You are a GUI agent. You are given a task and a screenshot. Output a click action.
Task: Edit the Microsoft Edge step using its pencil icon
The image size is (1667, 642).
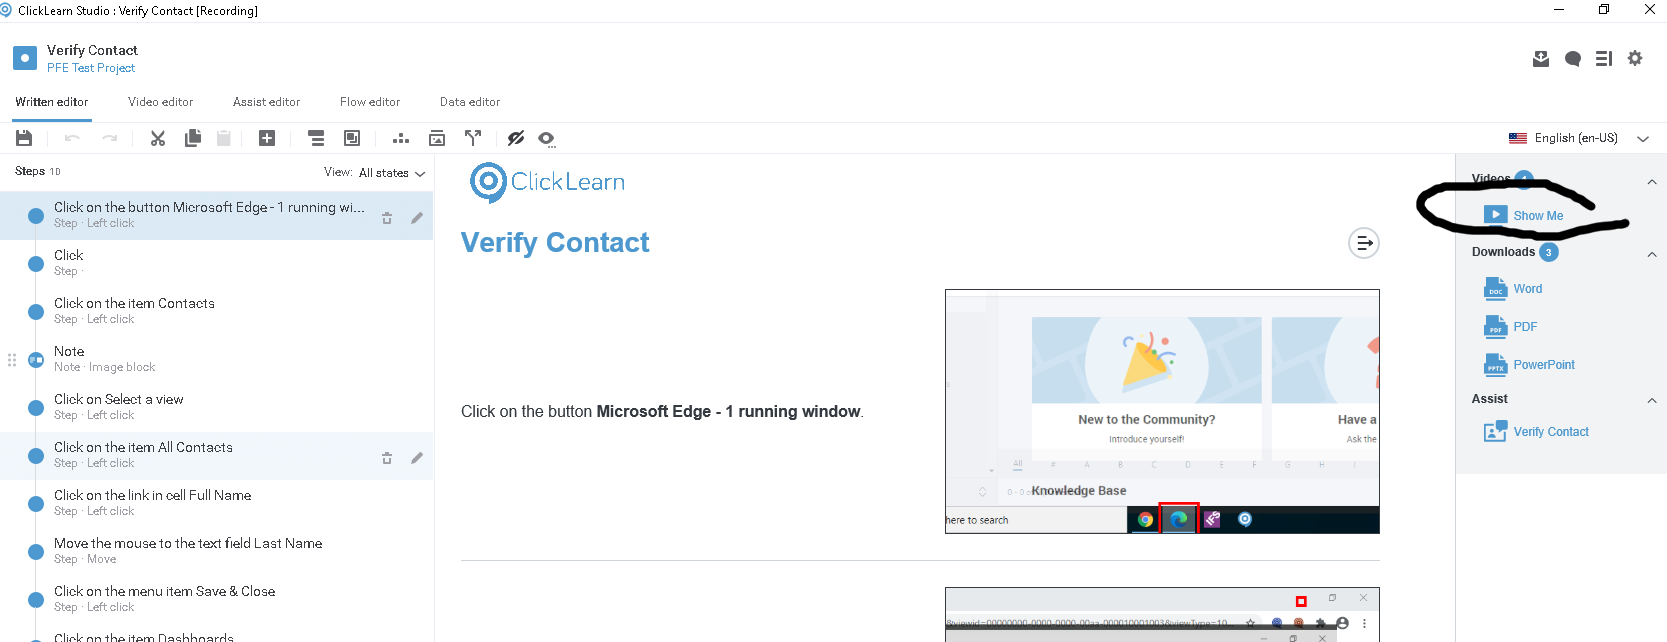(x=417, y=218)
